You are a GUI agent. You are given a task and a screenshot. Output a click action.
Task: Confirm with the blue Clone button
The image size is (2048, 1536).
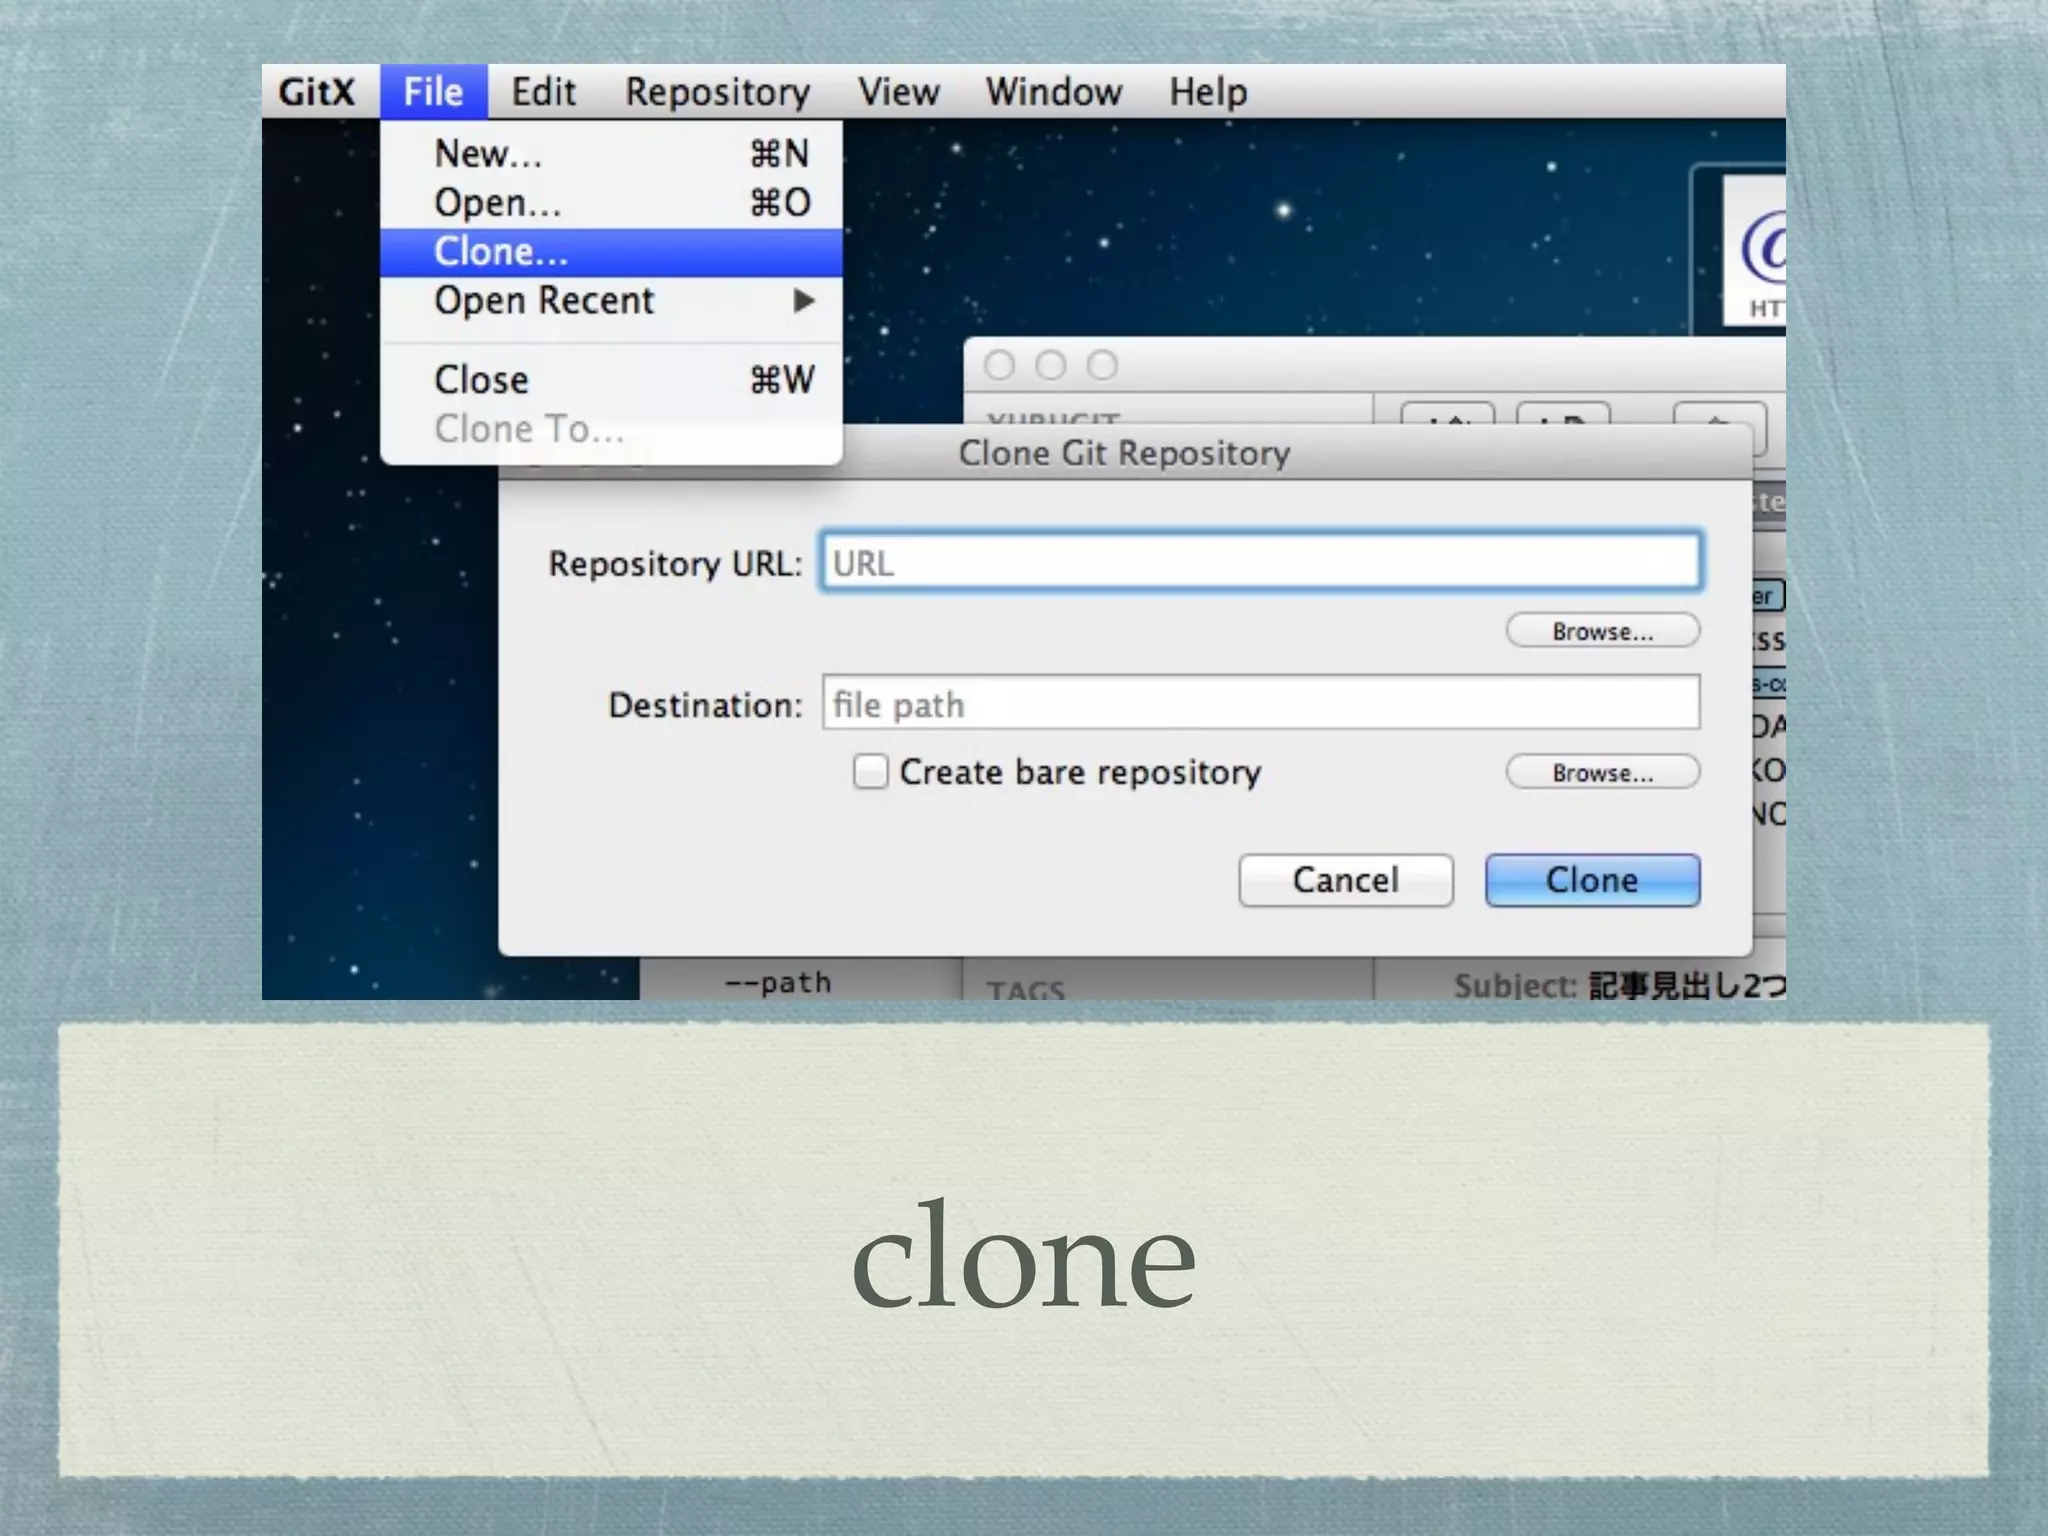[1592, 880]
